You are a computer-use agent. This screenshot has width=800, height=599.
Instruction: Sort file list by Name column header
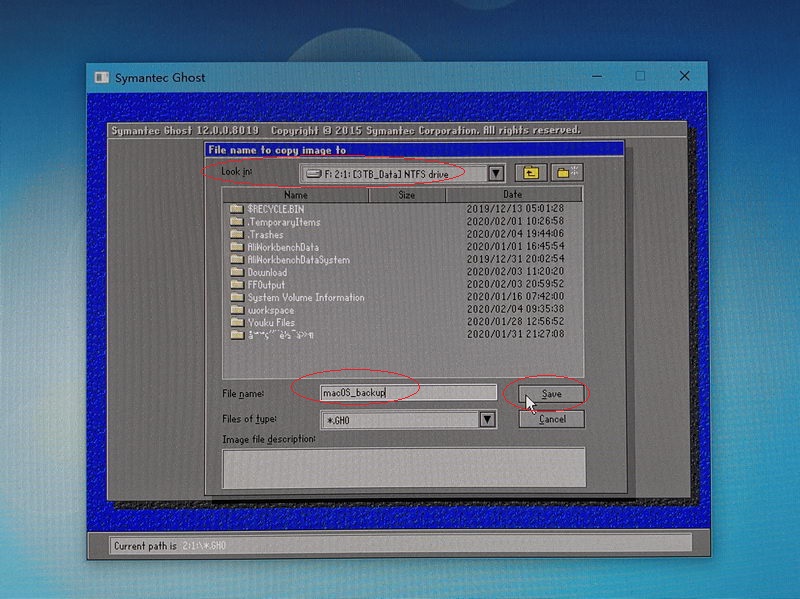296,195
